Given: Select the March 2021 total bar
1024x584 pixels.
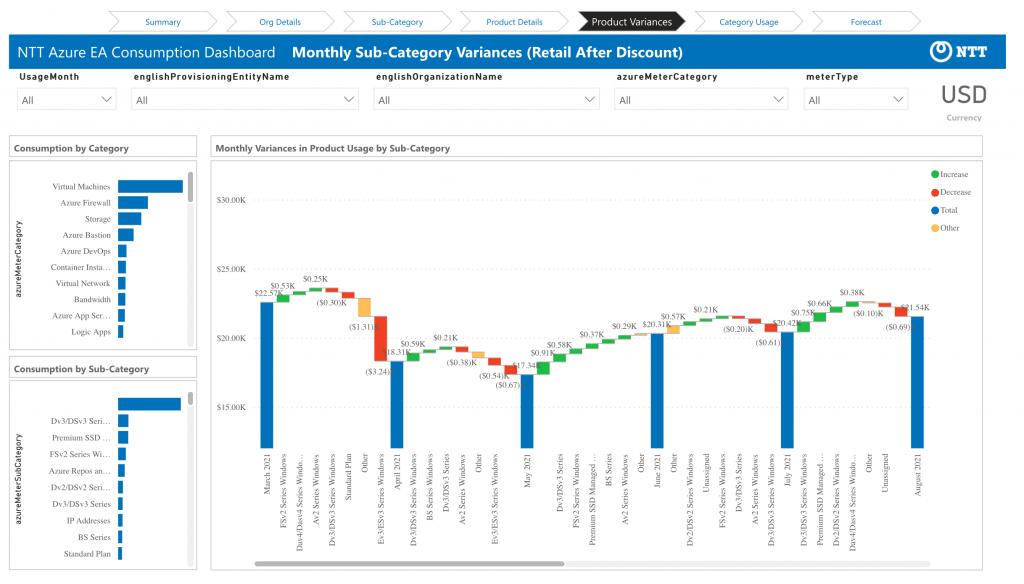Looking at the screenshot, I should [266, 375].
